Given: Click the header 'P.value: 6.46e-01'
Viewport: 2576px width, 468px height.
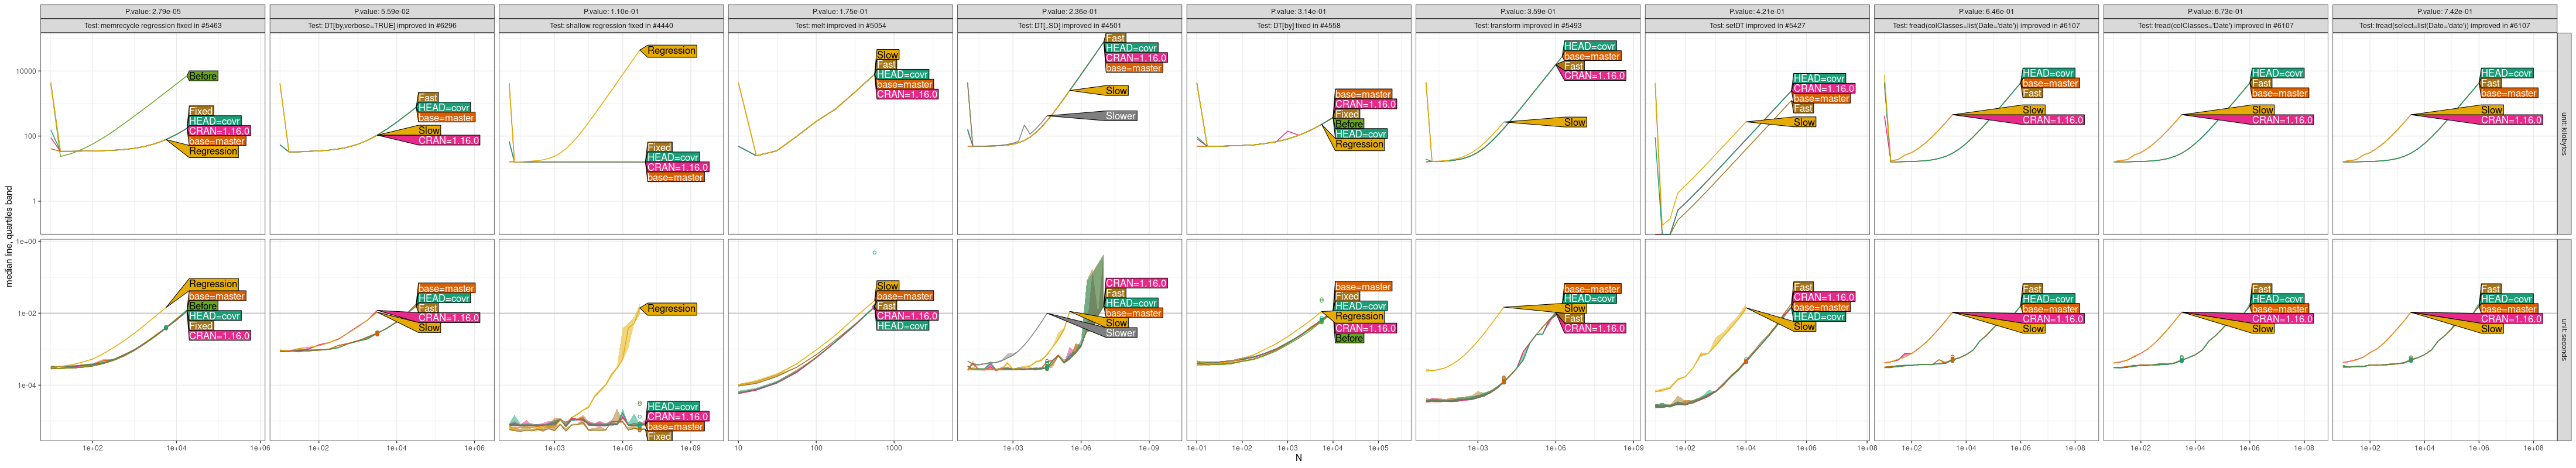Looking at the screenshot, I should (x=1985, y=12).
